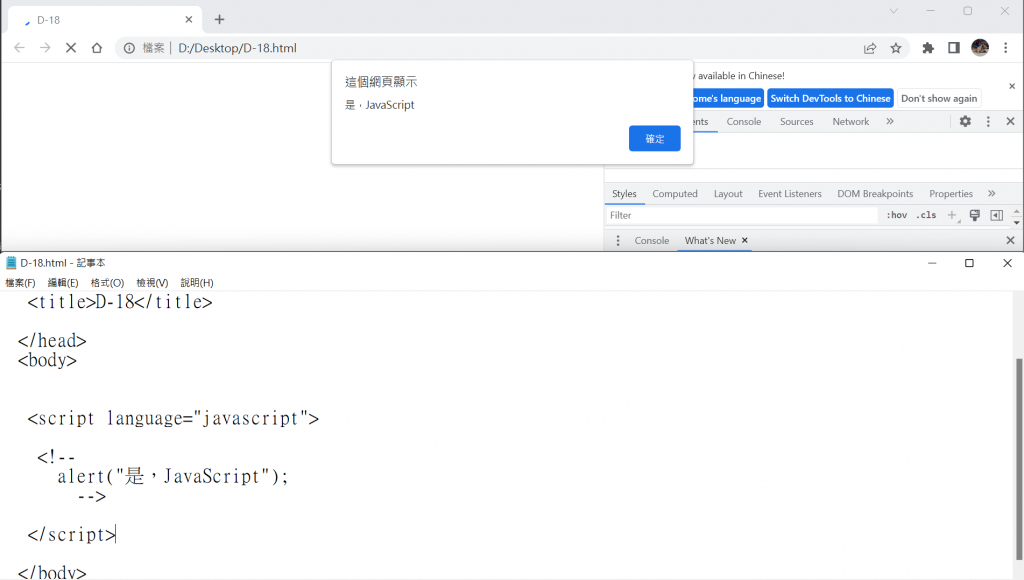Click the closing </script> tag line
The image size is (1024, 580).
pyautogui.click(x=71, y=534)
